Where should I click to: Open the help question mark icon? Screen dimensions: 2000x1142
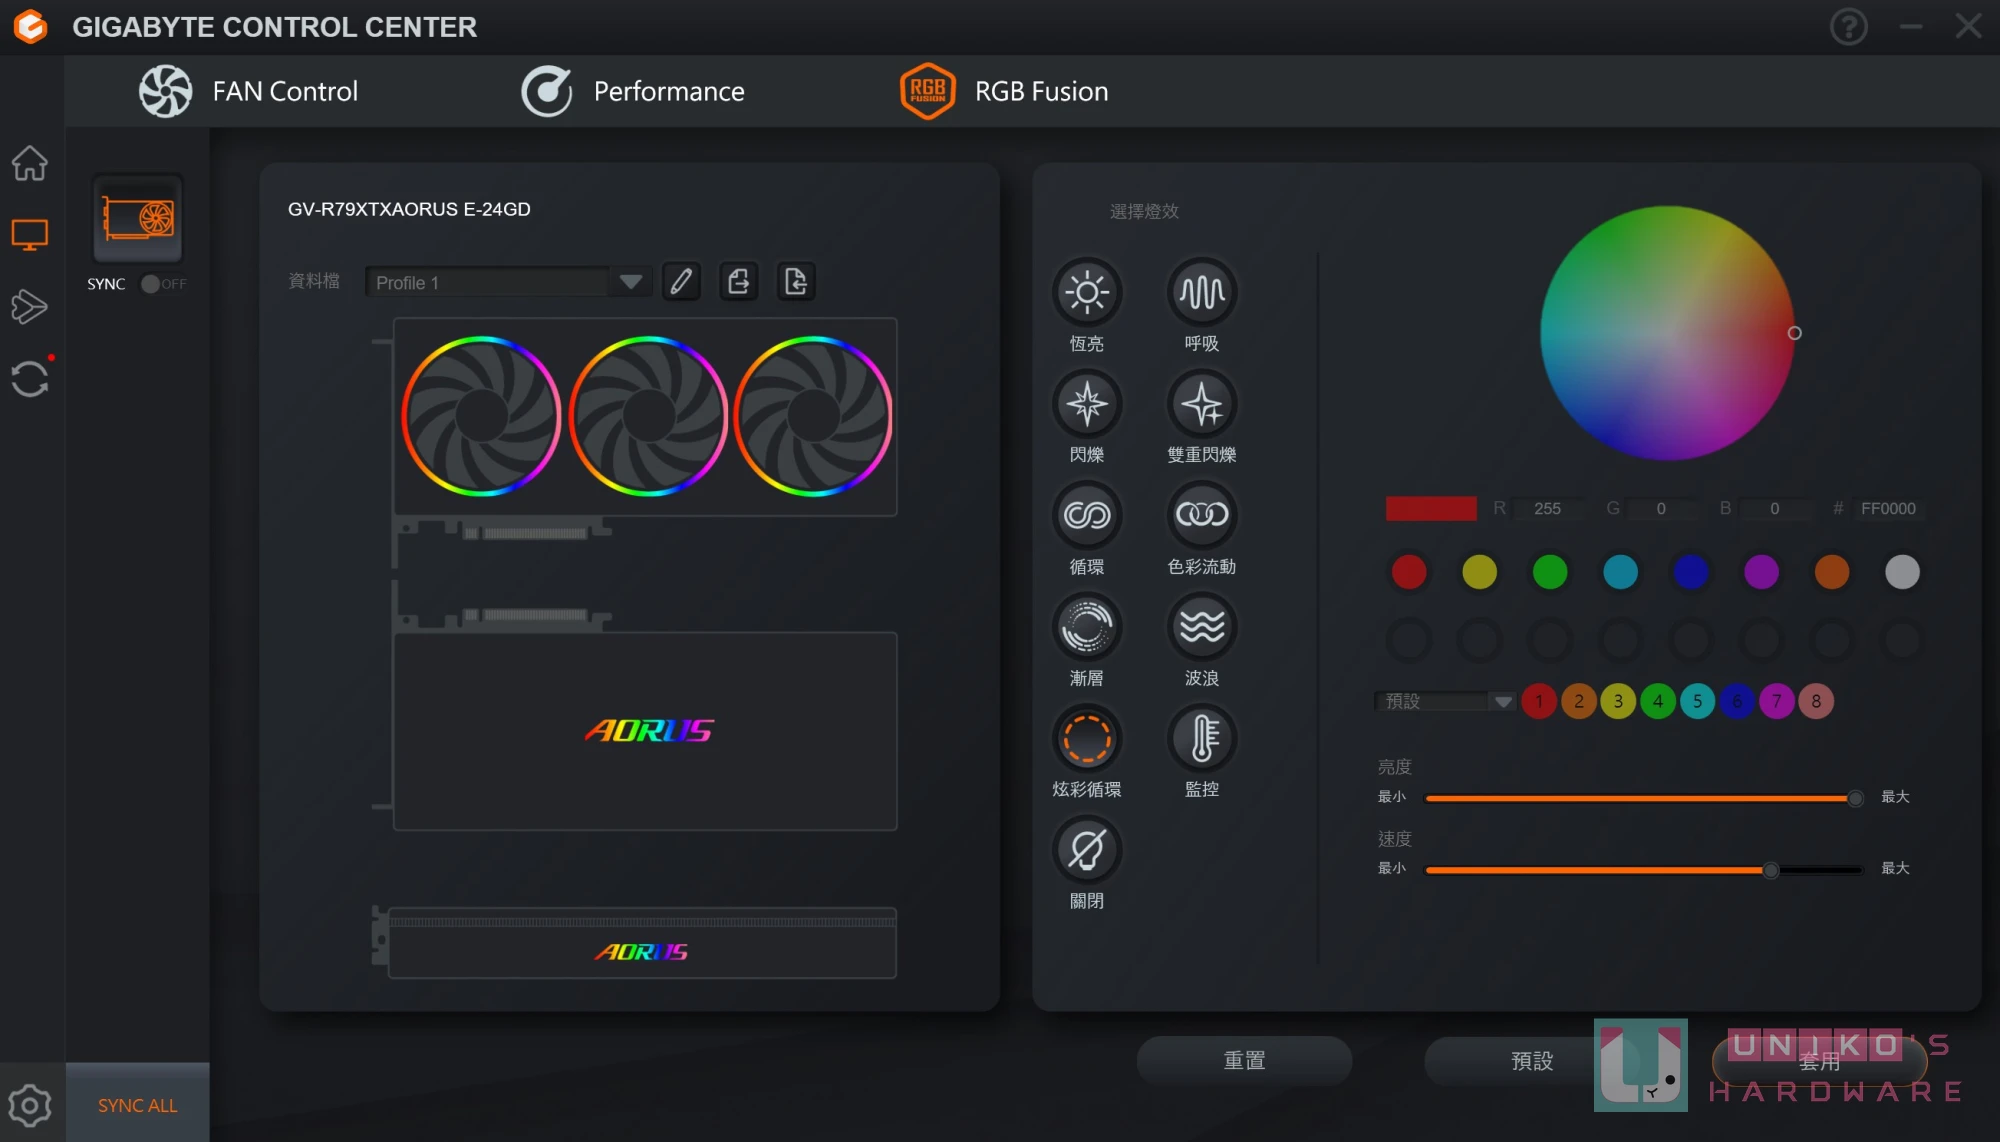1849,27
